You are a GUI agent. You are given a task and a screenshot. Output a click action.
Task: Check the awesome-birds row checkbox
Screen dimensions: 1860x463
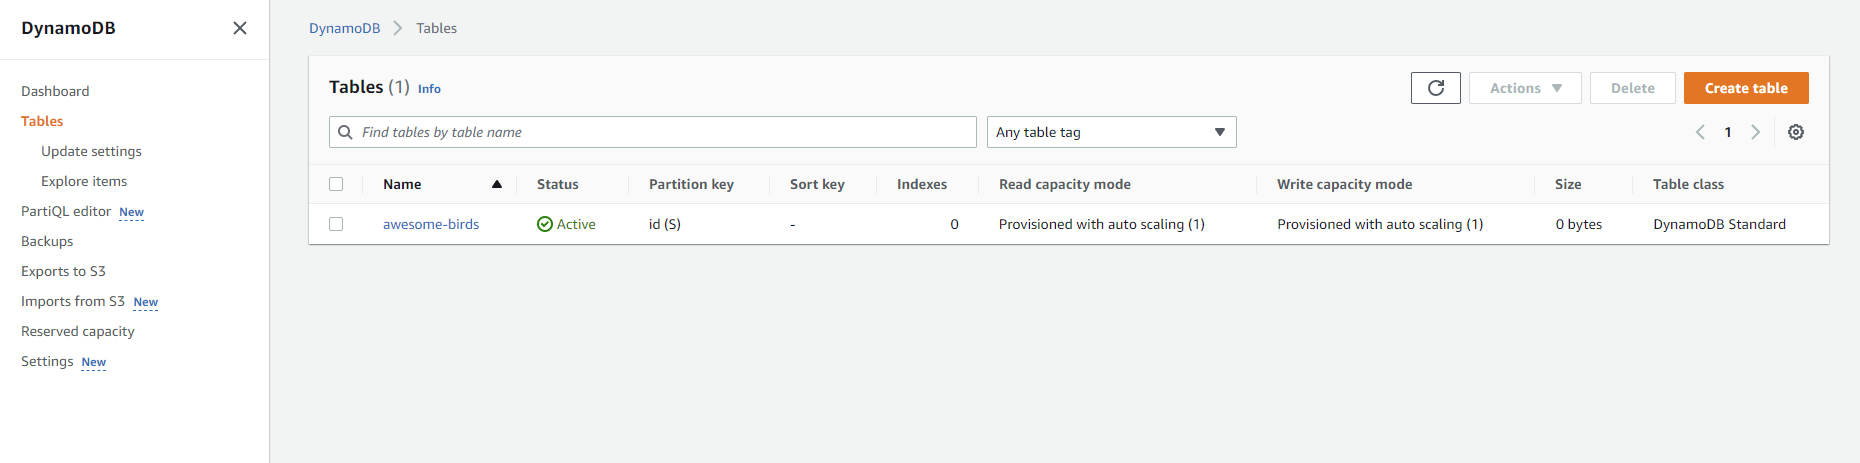click(x=336, y=224)
